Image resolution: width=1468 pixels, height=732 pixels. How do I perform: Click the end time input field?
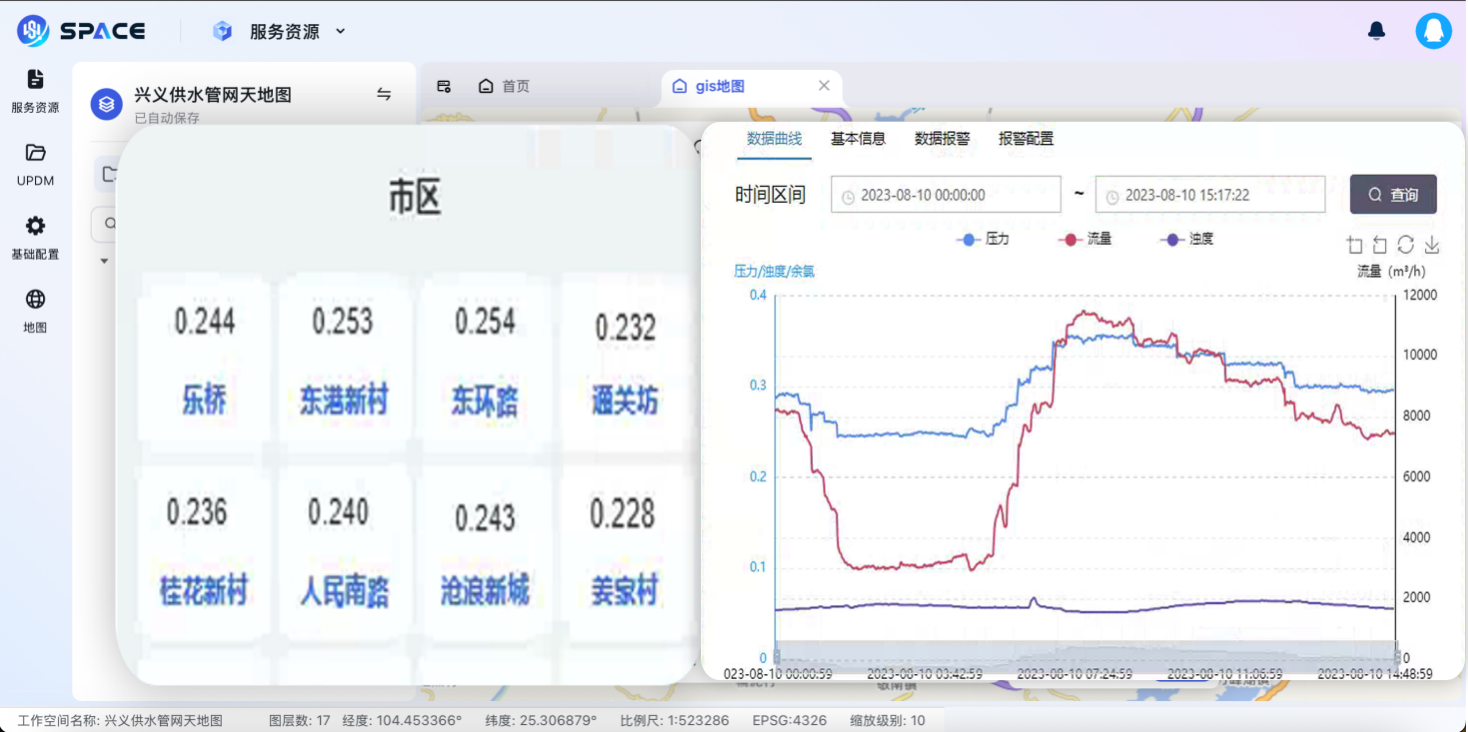point(1210,194)
